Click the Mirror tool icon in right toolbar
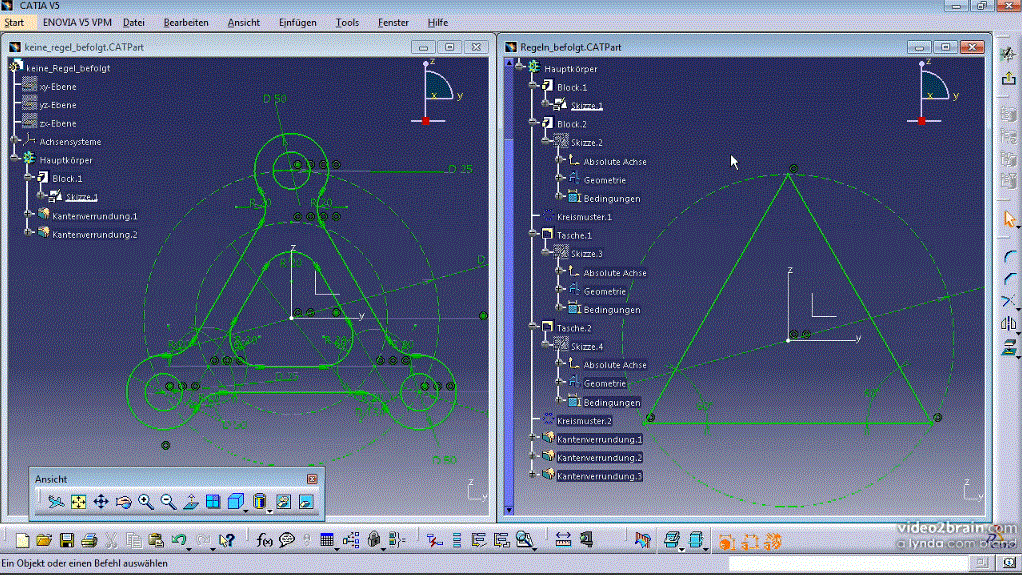This screenshot has width=1022, height=575. point(1008,324)
